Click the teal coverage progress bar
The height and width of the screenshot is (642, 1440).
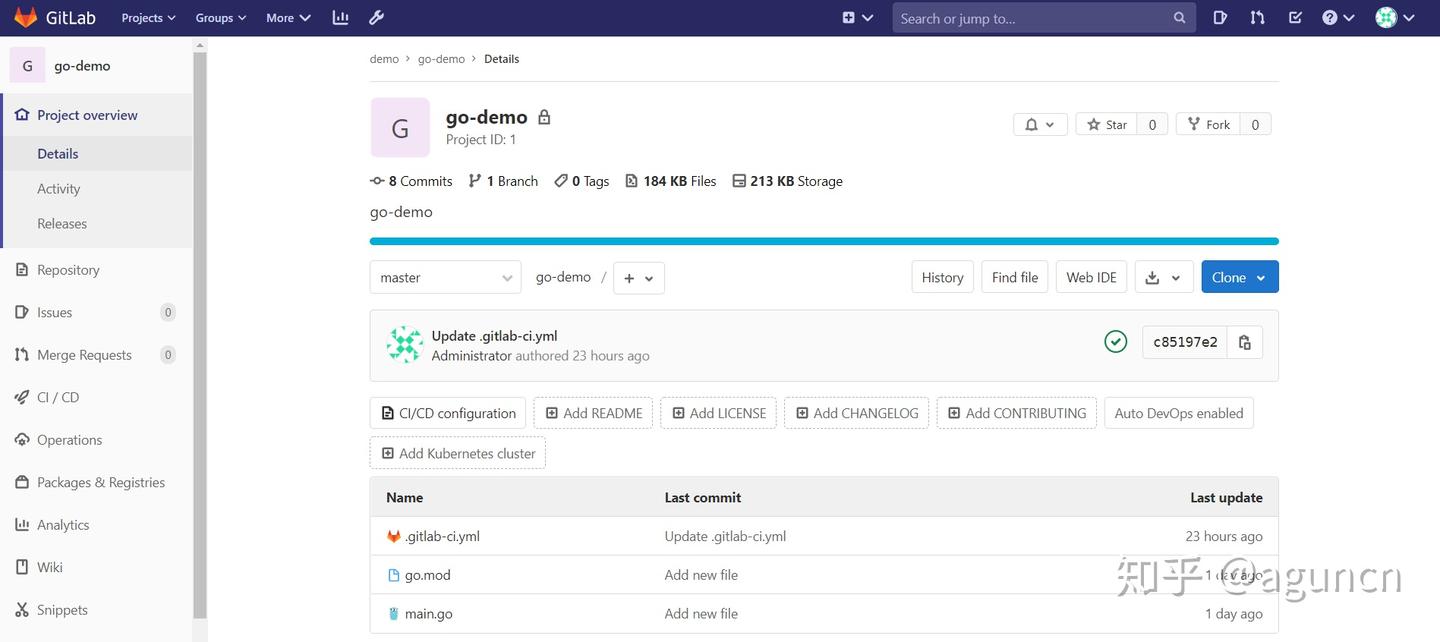pyautogui.click(x=823, y=241)
